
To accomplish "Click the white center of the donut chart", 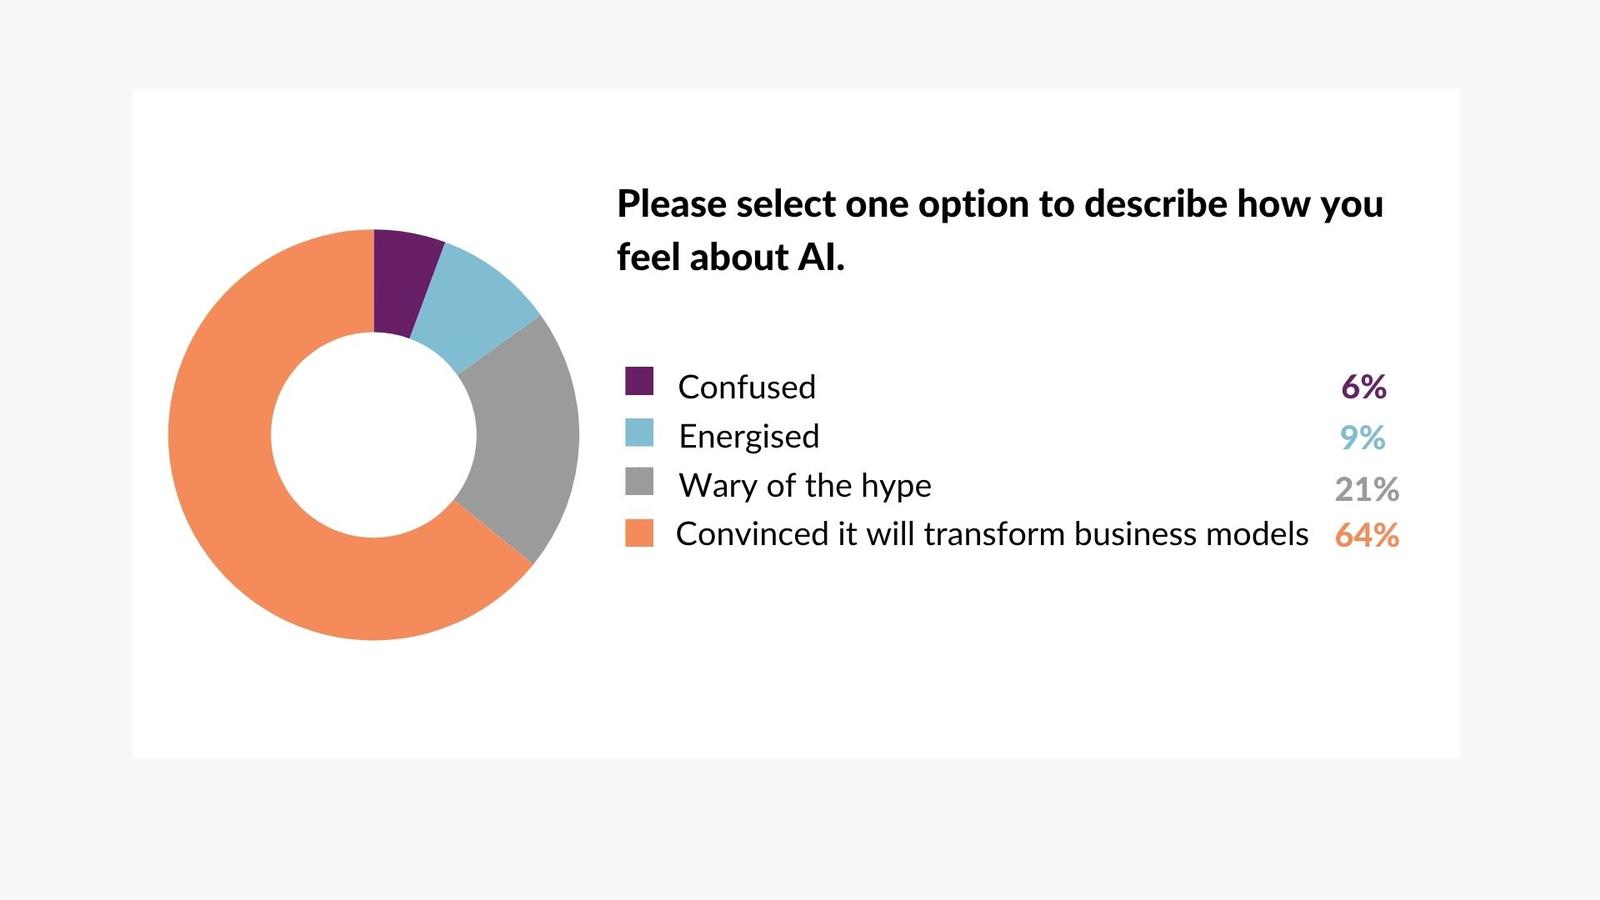I will (374, 435).
